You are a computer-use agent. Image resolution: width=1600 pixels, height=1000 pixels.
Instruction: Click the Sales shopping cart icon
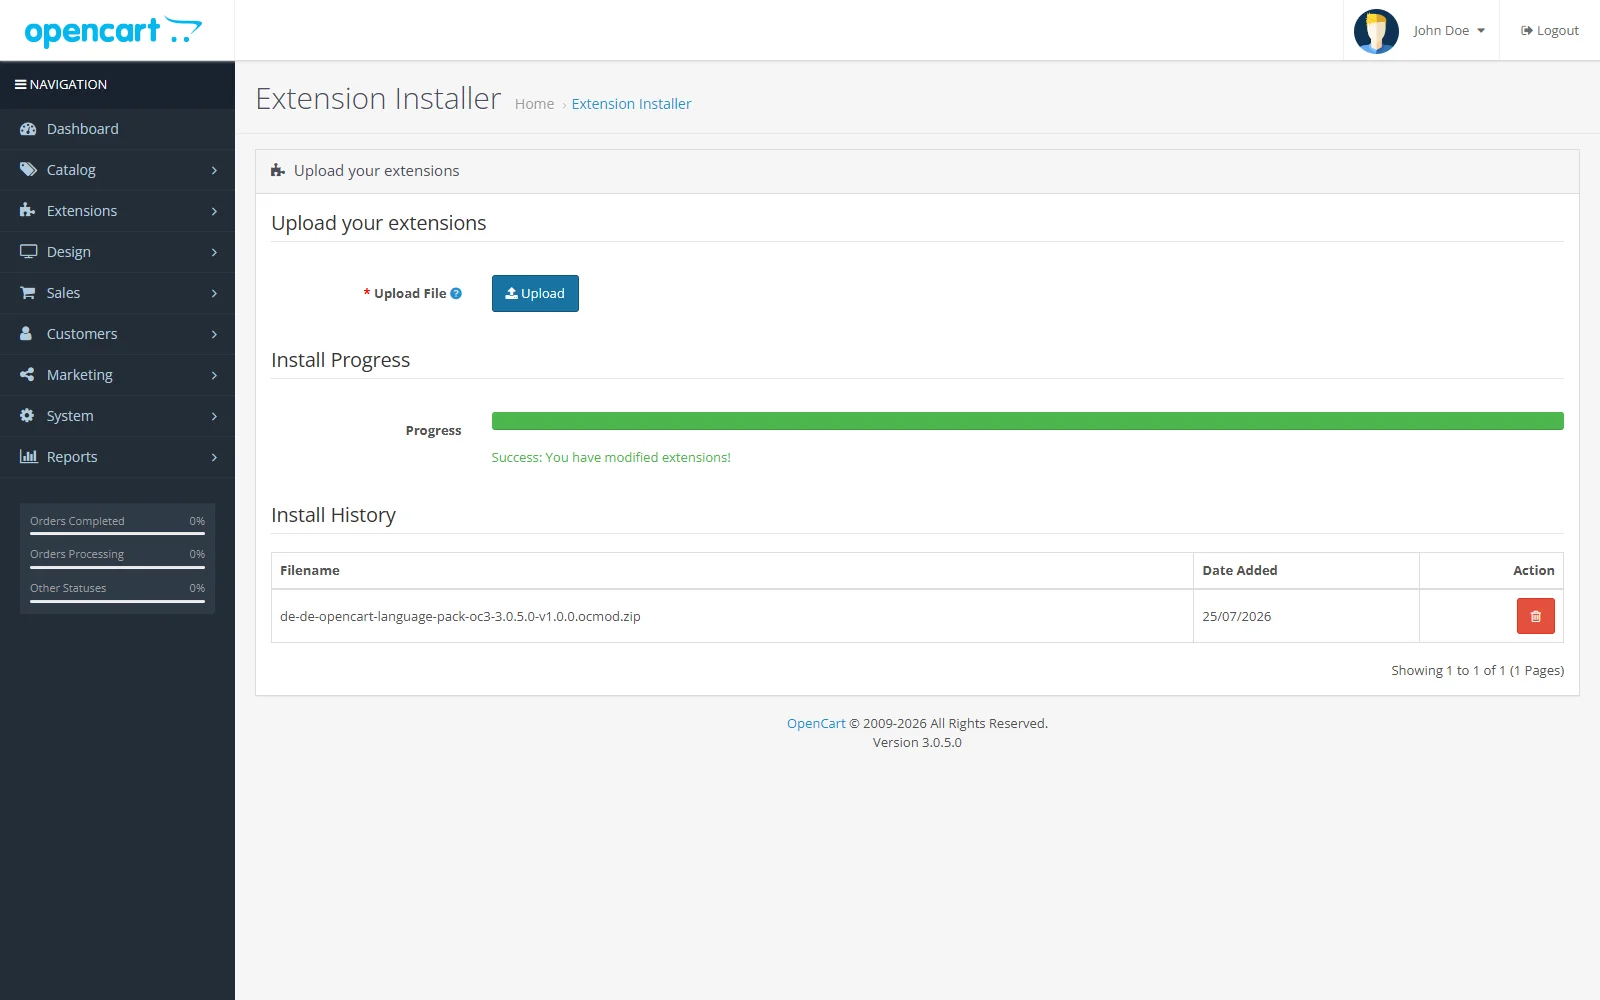(28, 293)
